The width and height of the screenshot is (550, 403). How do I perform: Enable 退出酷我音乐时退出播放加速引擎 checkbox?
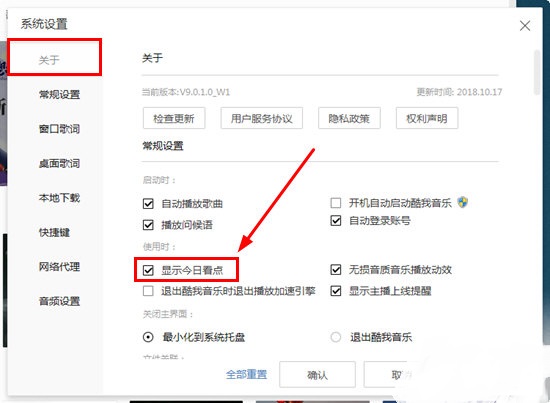pyautogui.click(x=148, y=291)
